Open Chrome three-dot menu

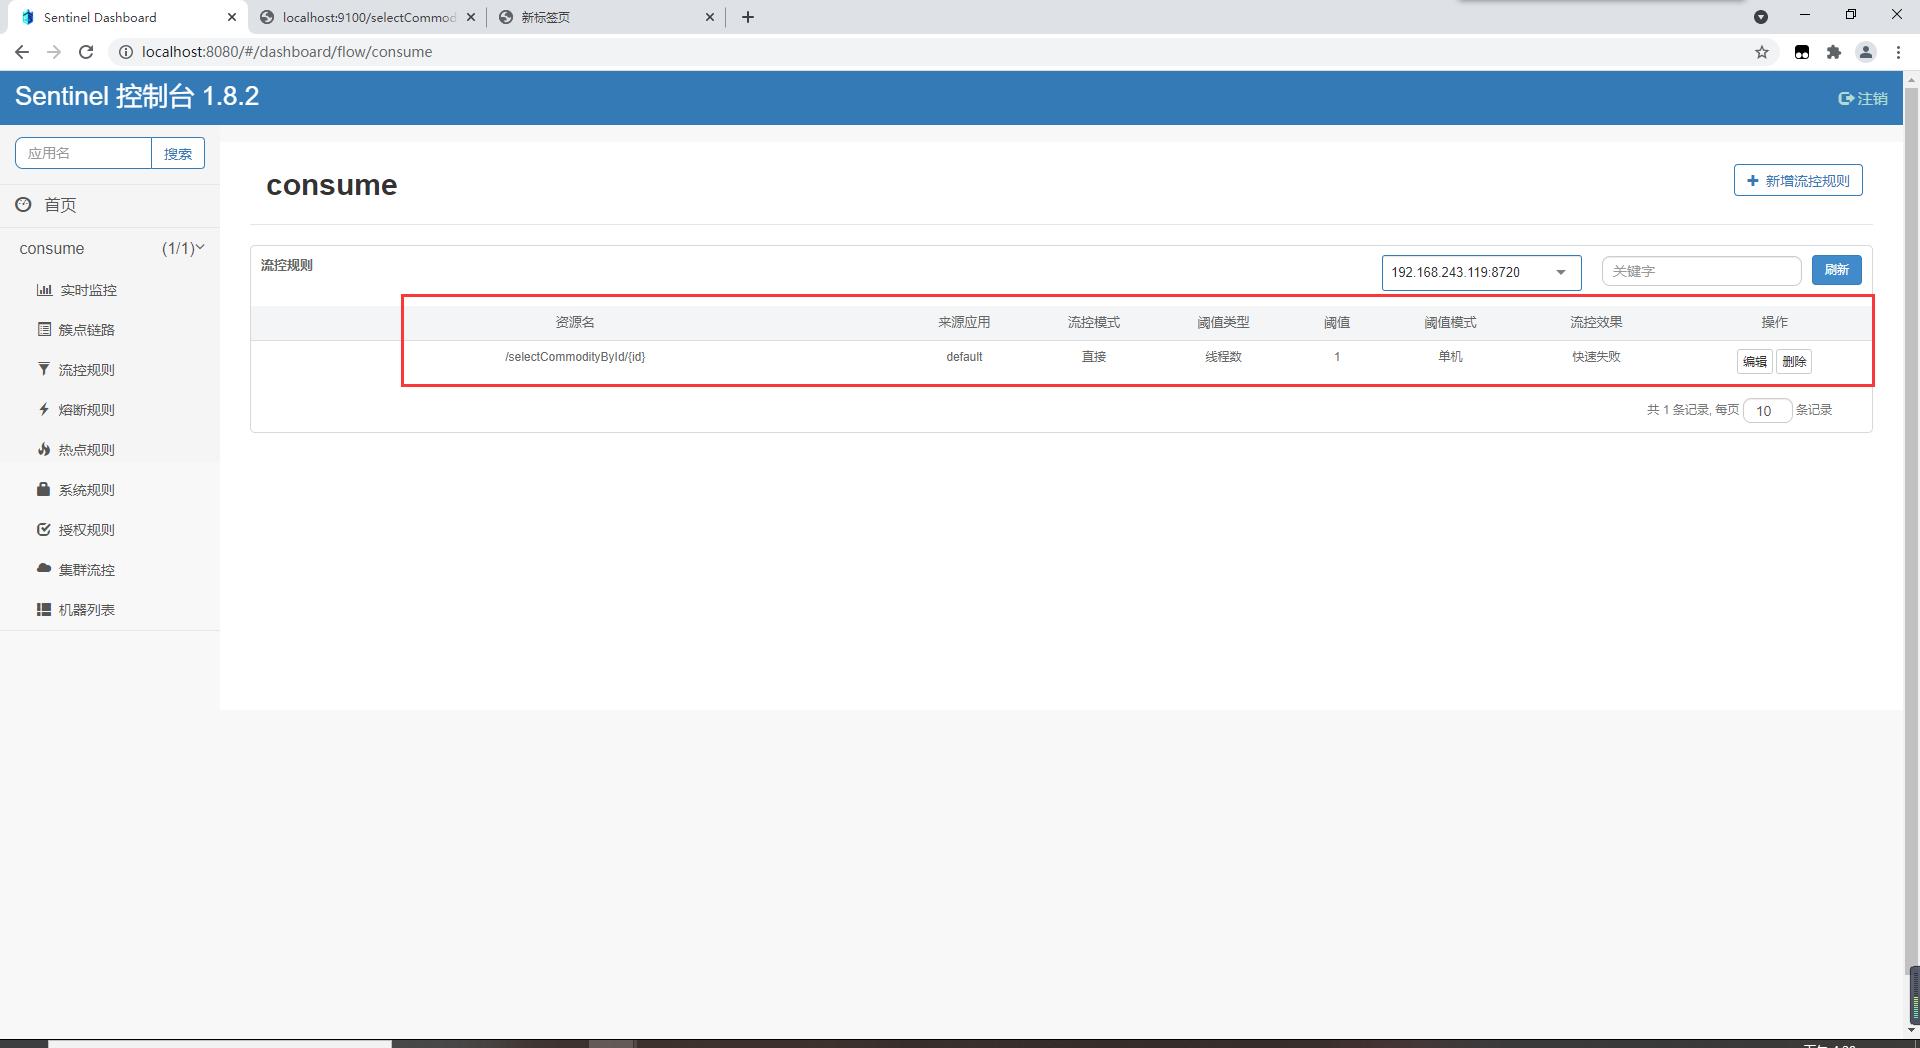point(1898,52)
